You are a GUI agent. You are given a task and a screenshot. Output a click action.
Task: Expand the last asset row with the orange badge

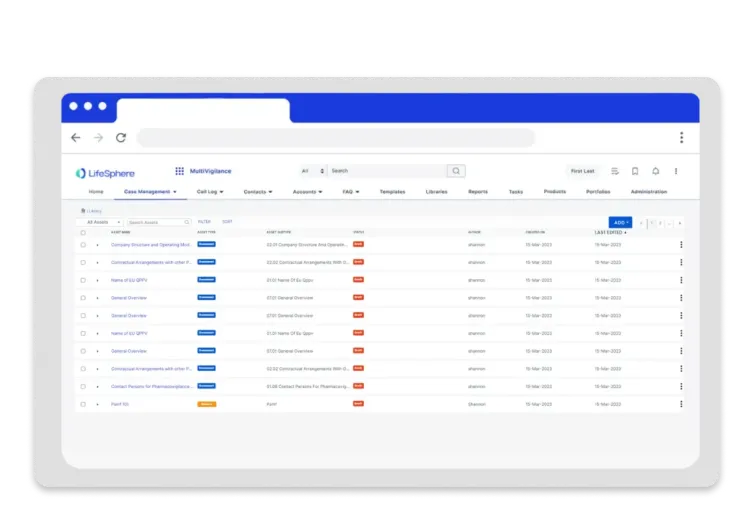[98, 404]
